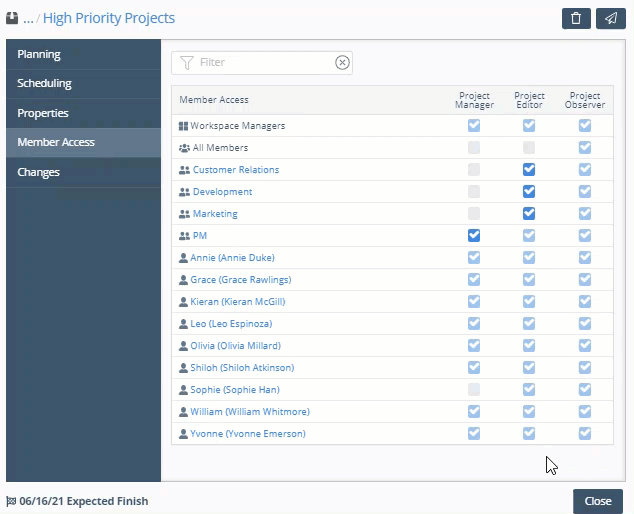Uncheck Project Editor for Customer Relations
The image size is (634, 514).
[x=529, y=170]
